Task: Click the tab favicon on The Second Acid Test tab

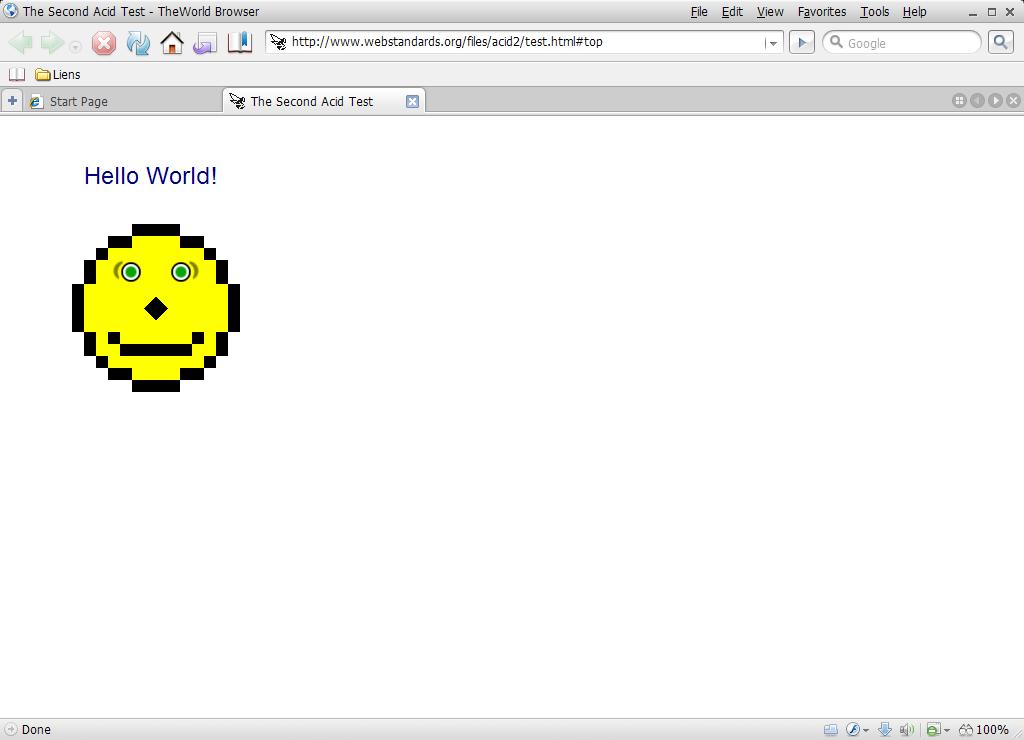Action: pyautogui.click(x=237, y=101)
